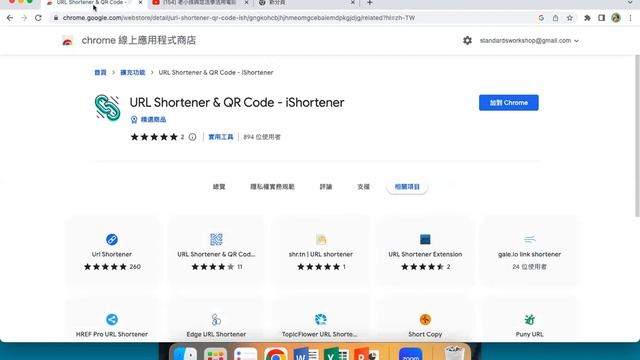The width and height of the screenshot is (640, 360).
Task: Switch to the 評論 tab
Action: (326, 187)
